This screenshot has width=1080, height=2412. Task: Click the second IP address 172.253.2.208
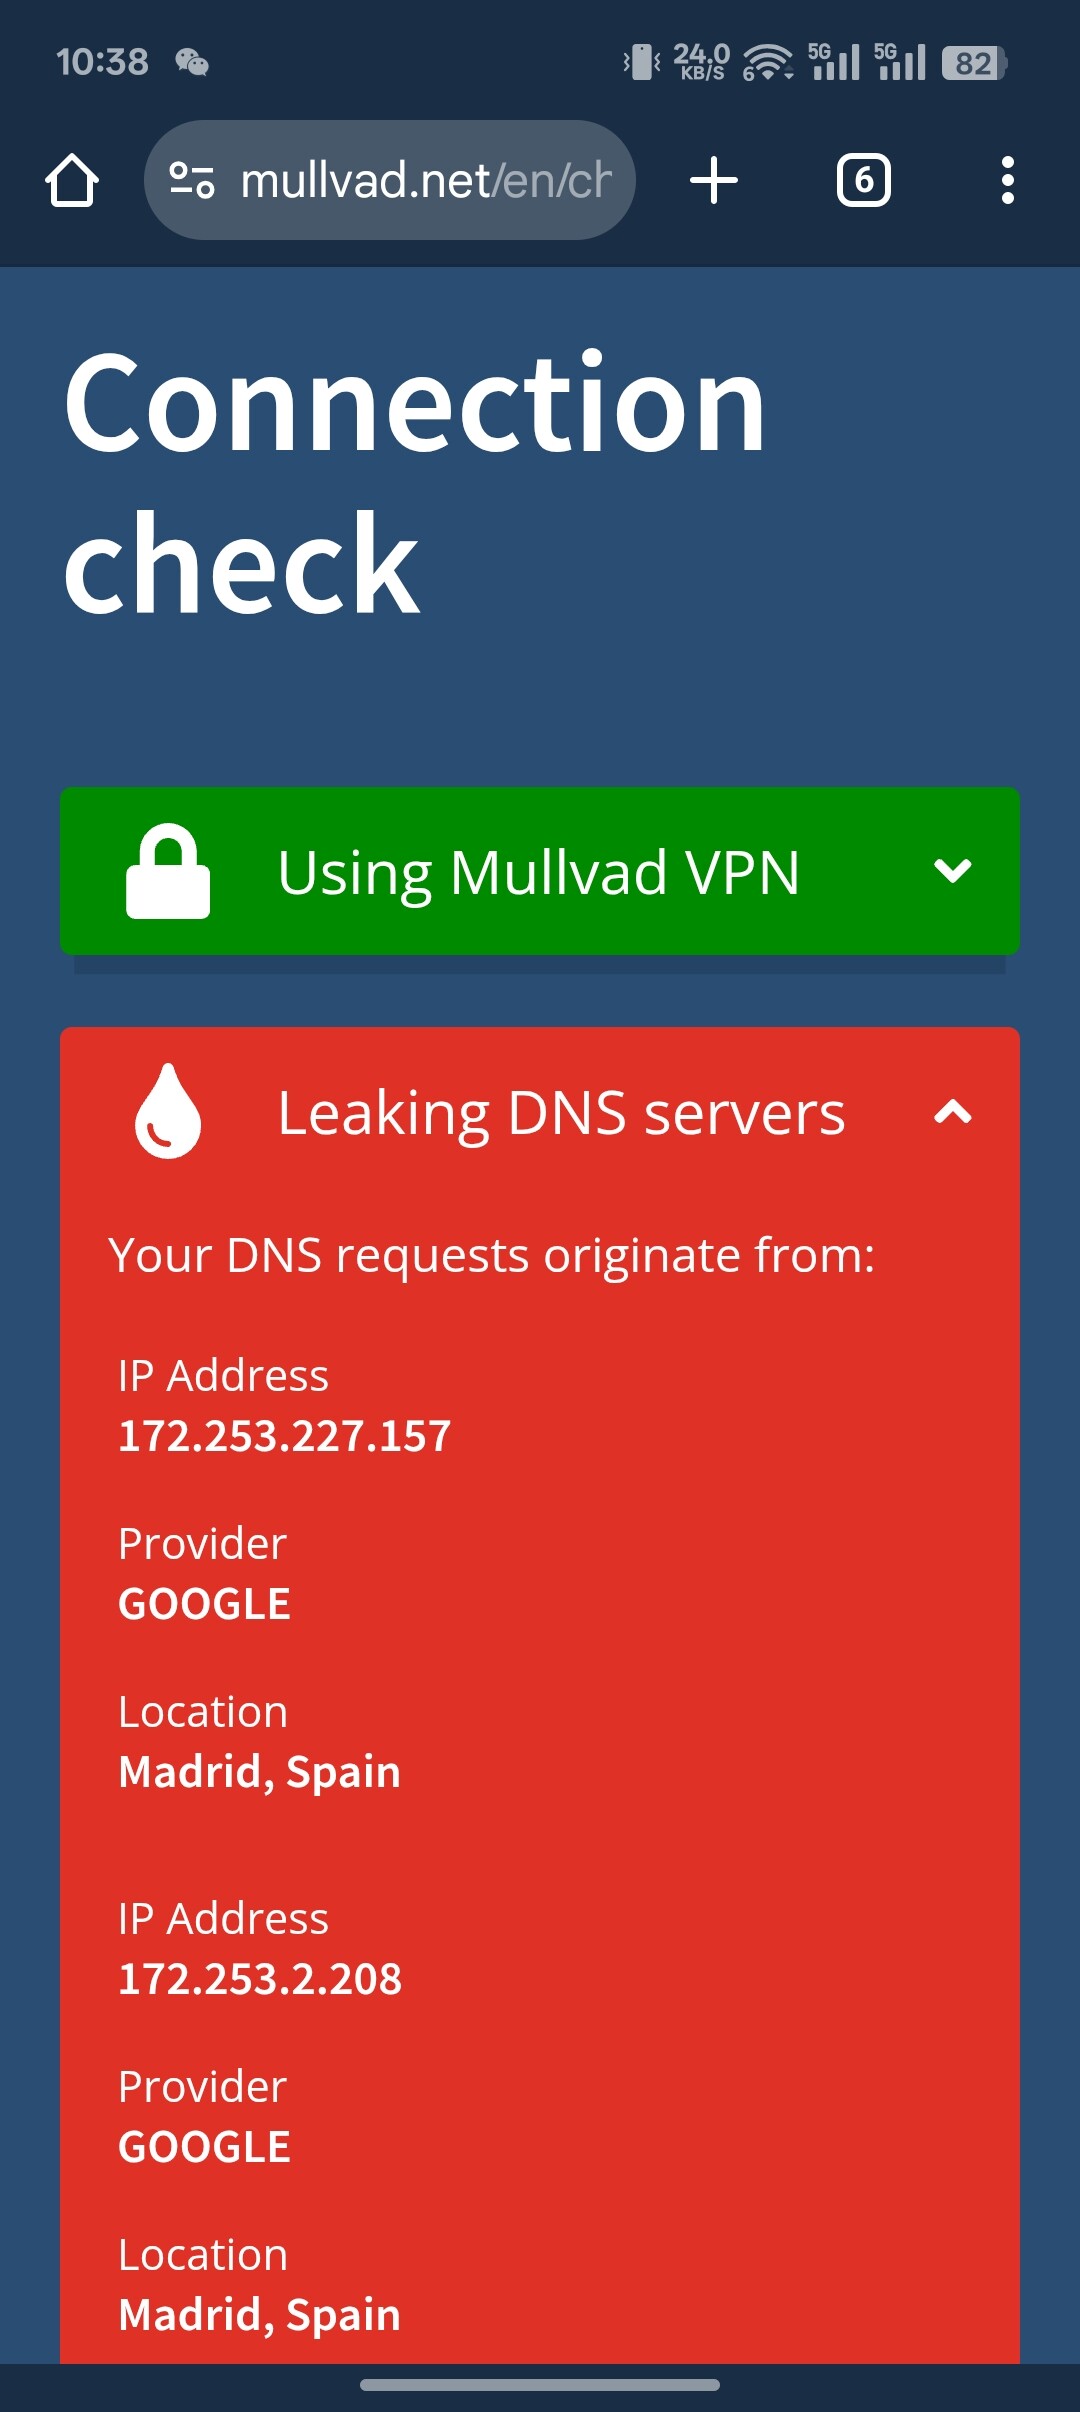coord(260,1979)
